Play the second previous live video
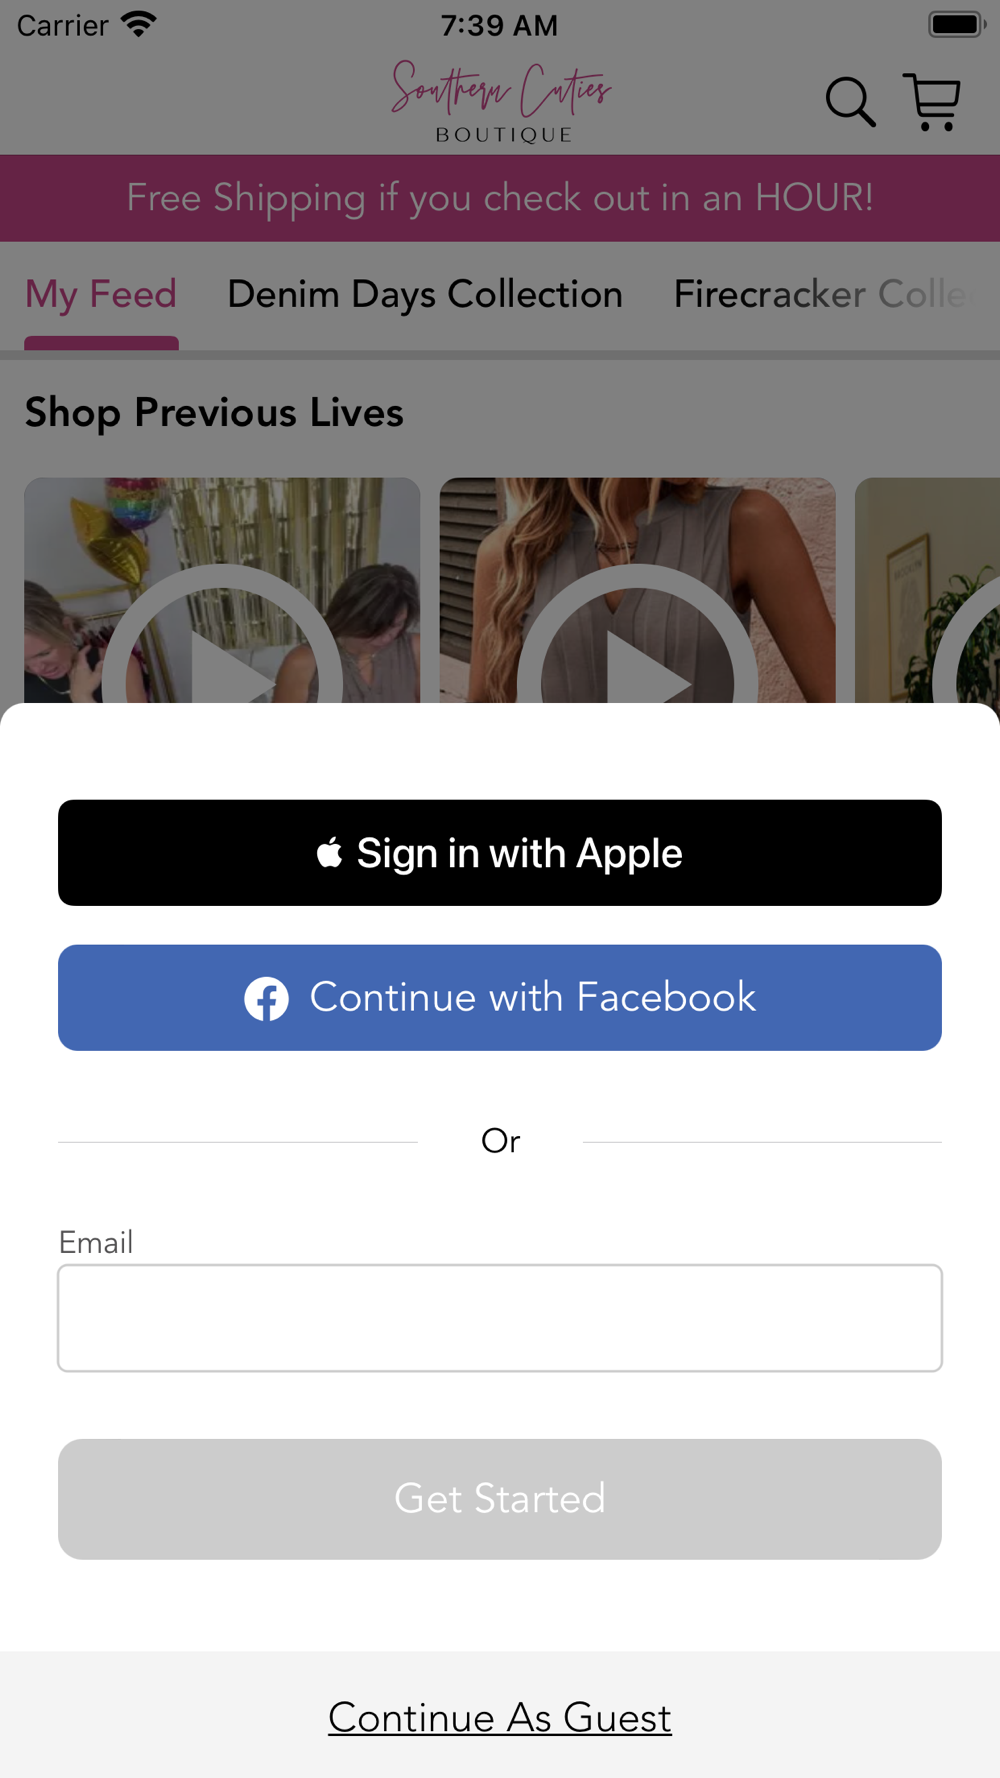This screenshot has width=1000, height=1778. [x=638, y=590]
